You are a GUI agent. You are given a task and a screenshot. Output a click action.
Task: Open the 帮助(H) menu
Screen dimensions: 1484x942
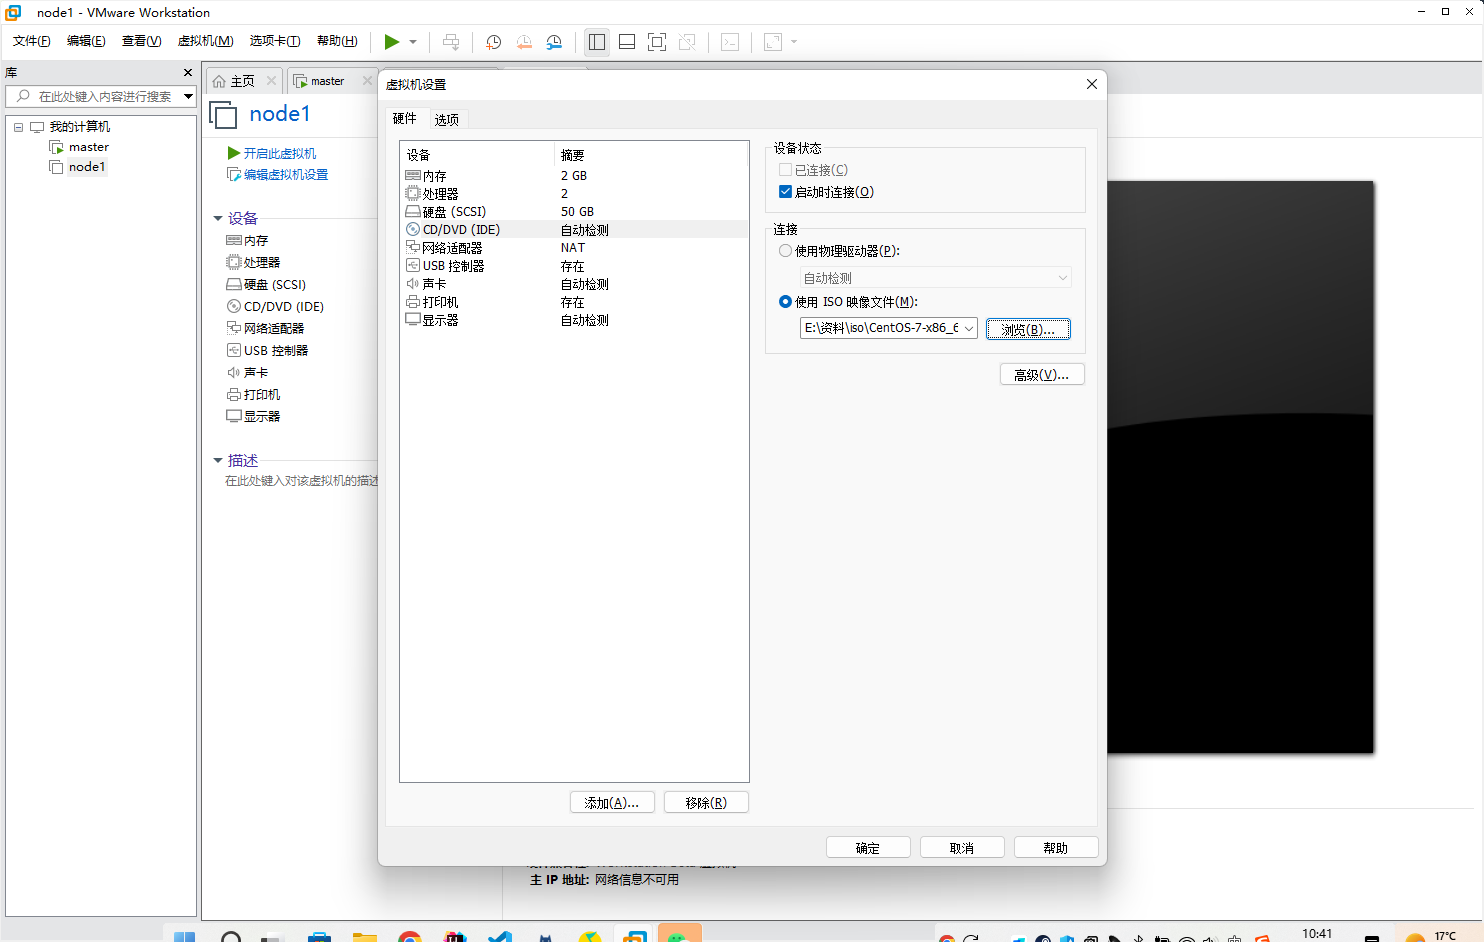click(337, 41)
